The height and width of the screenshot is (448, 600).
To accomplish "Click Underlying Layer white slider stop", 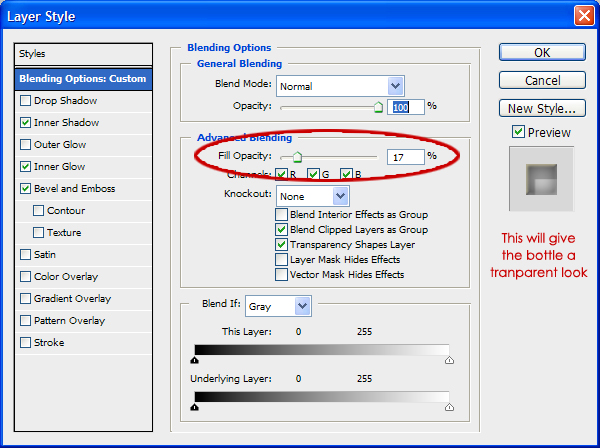I will point(449,407).
